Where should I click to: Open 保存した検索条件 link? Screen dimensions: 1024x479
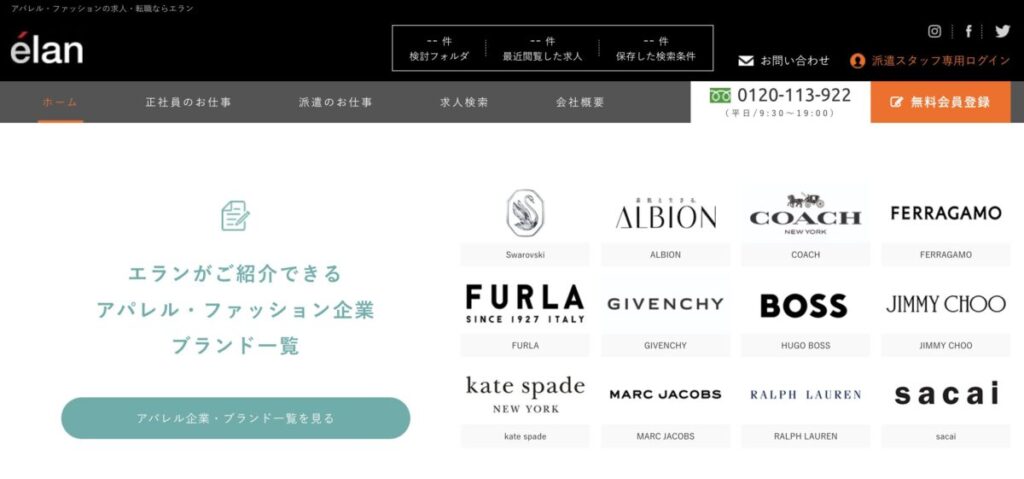pos(656,49)
